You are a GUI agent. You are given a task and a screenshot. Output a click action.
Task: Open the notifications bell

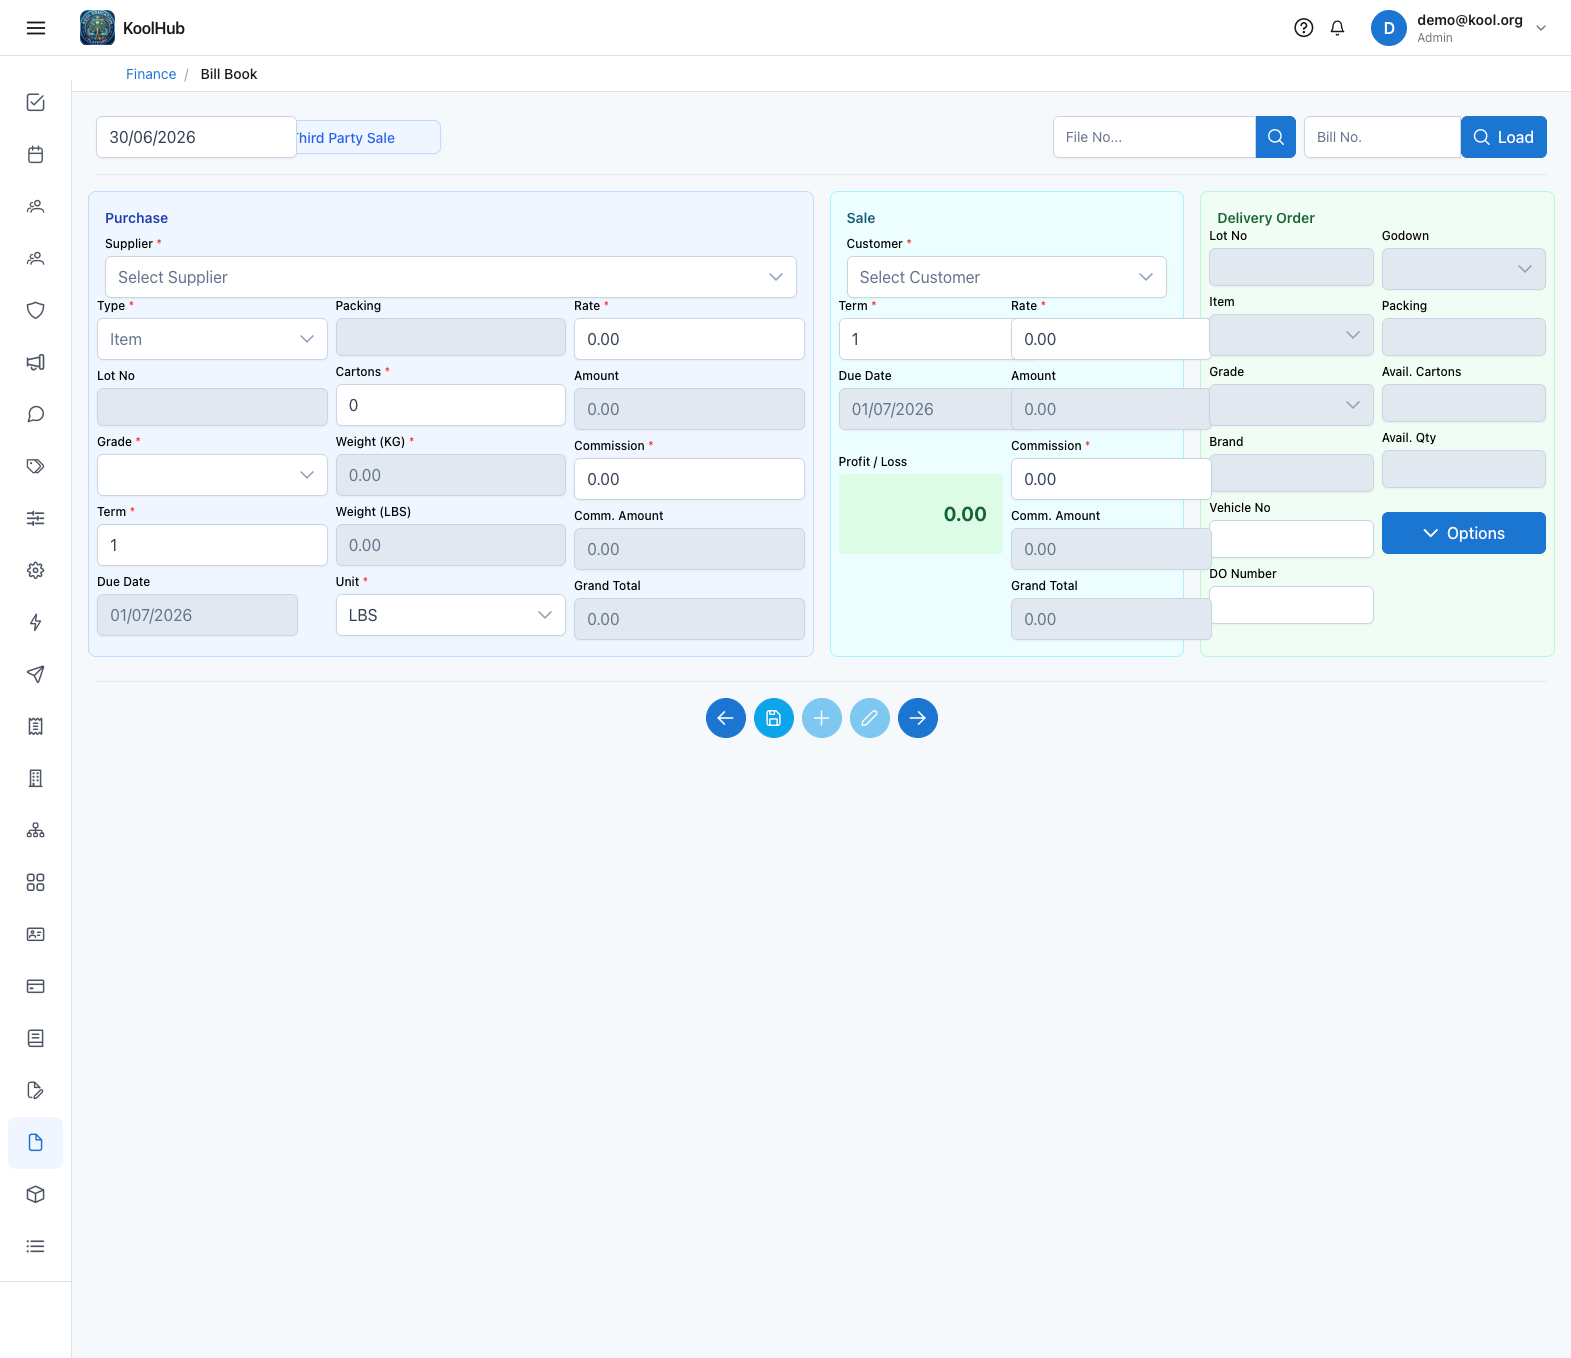pyautogui.click(x=1337, y=28)
